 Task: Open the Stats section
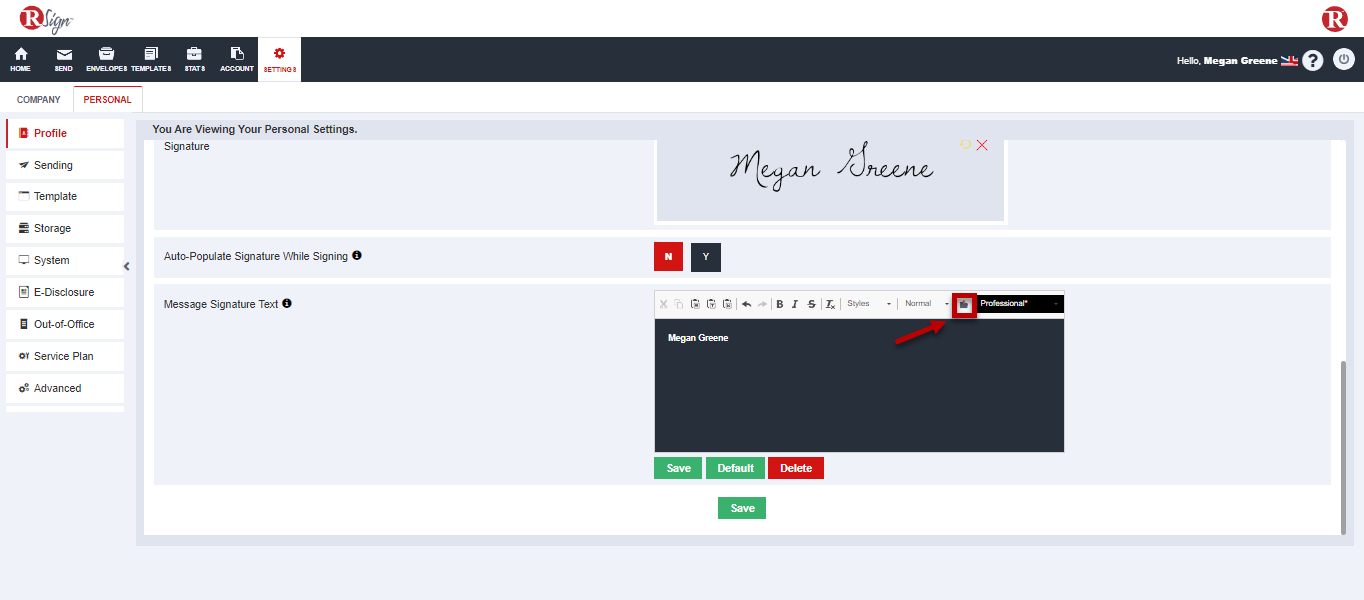click(x=194, y=59)
